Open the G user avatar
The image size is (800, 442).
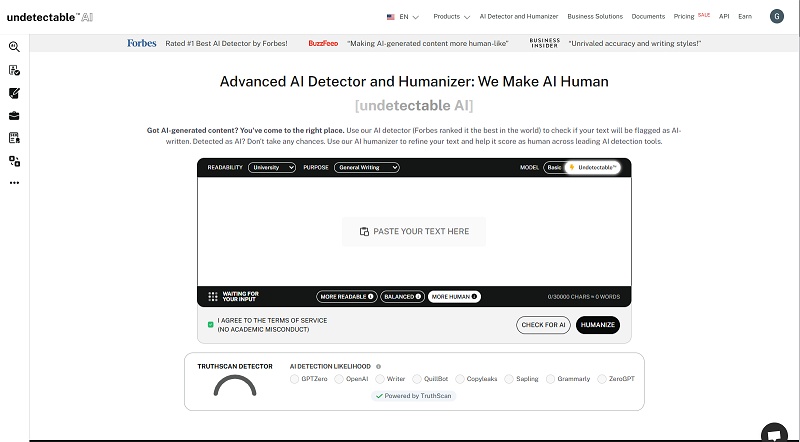click(x=777, y=16)
